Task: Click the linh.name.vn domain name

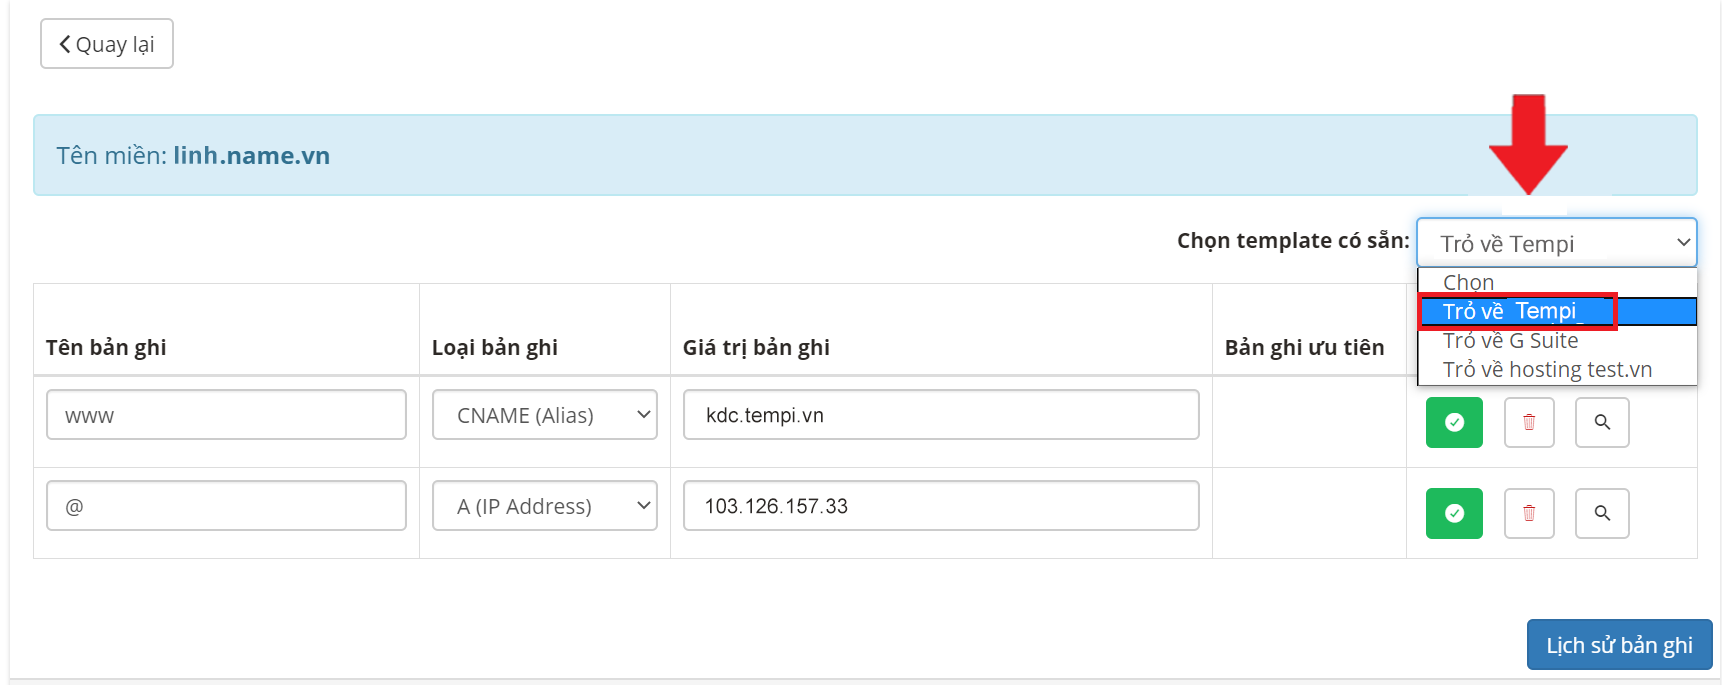Action: tap(251, 156)
